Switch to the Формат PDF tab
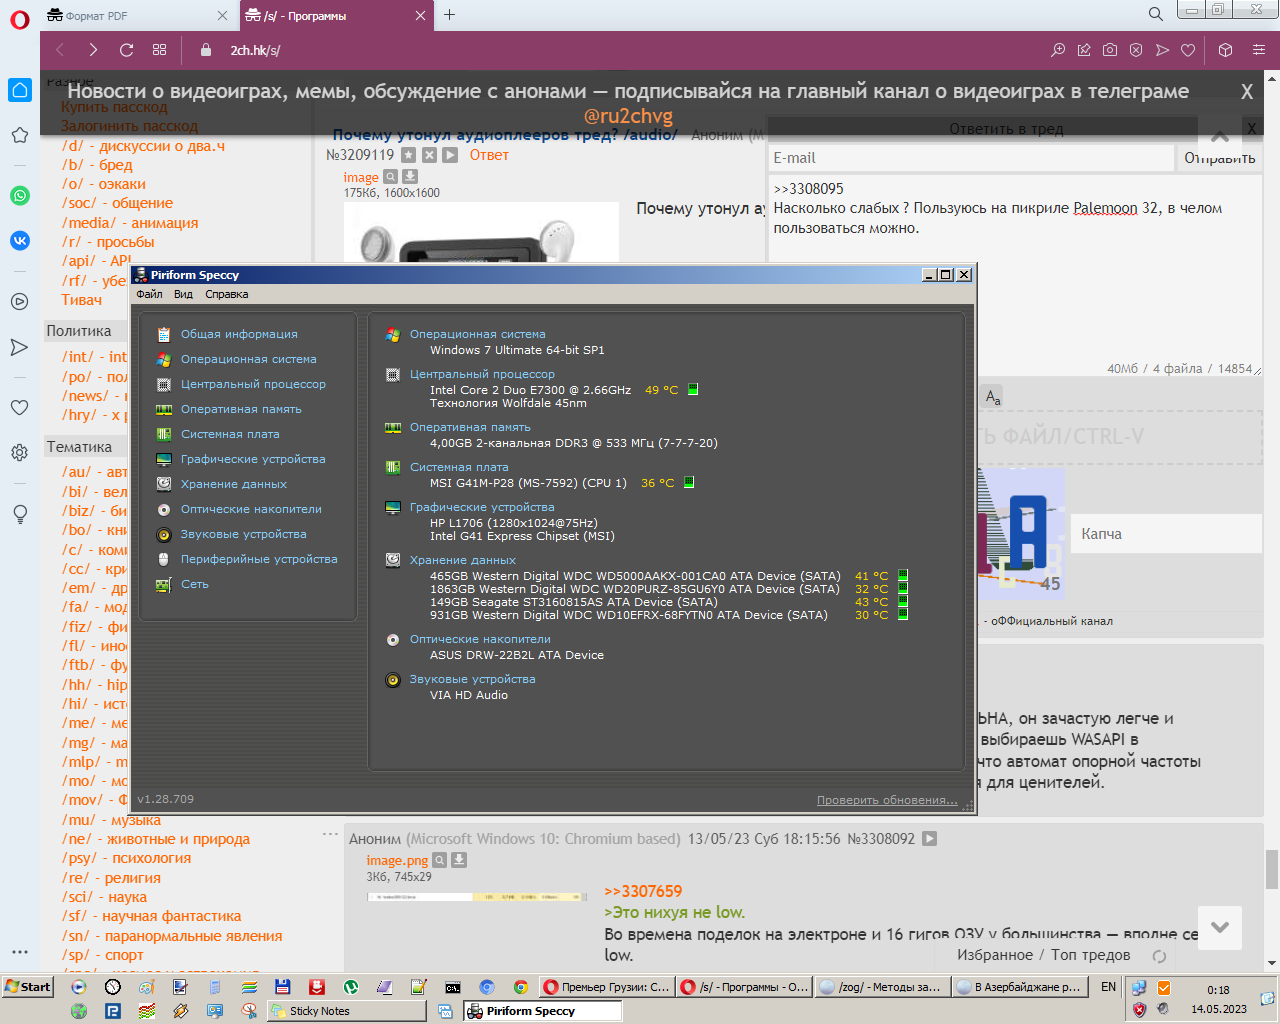This screenshot has width=1280, height=1024. click(x=138, y=16)
